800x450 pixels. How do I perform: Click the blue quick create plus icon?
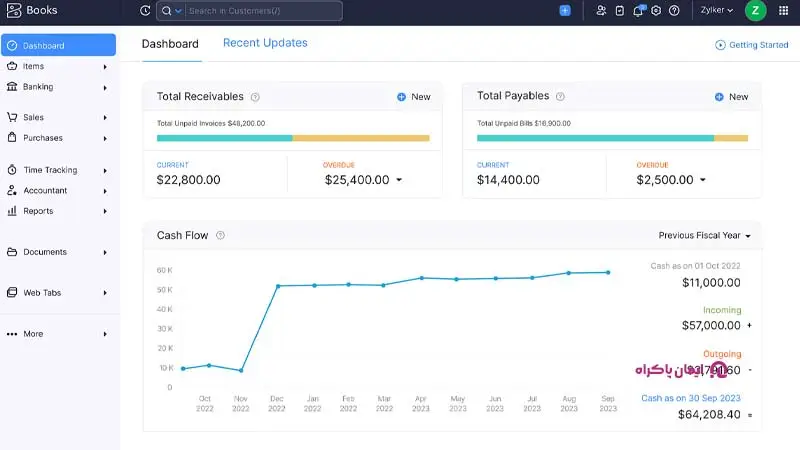tap(565, 11)
